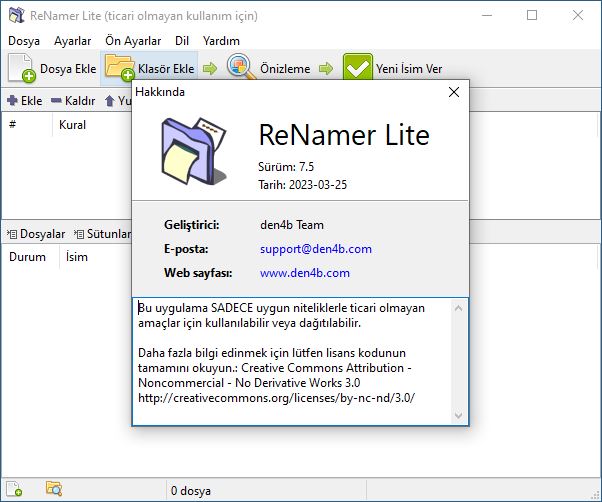602x502 pixels.
Task: Click the Tarih: 2023-03-25 date text
Action: click(x=303, y=185)
